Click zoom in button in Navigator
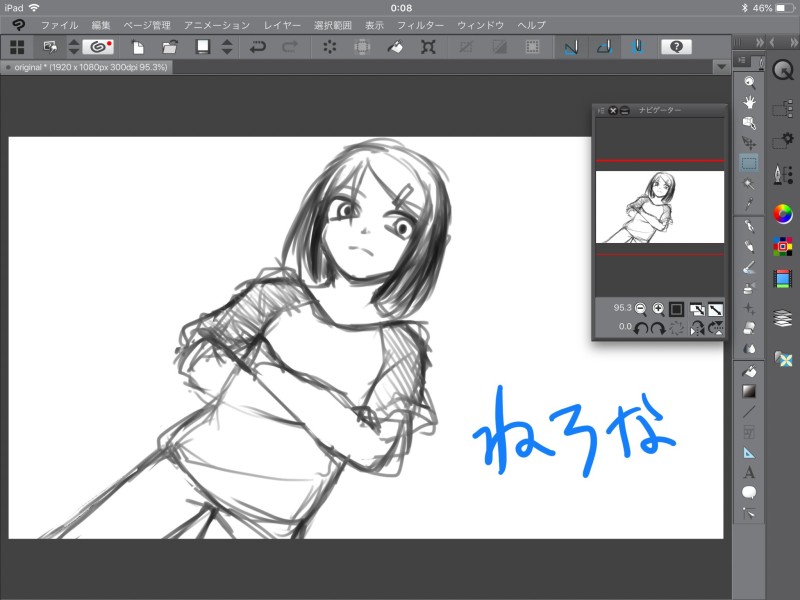This screenshot has width=800, height=600. click(658, 309)
